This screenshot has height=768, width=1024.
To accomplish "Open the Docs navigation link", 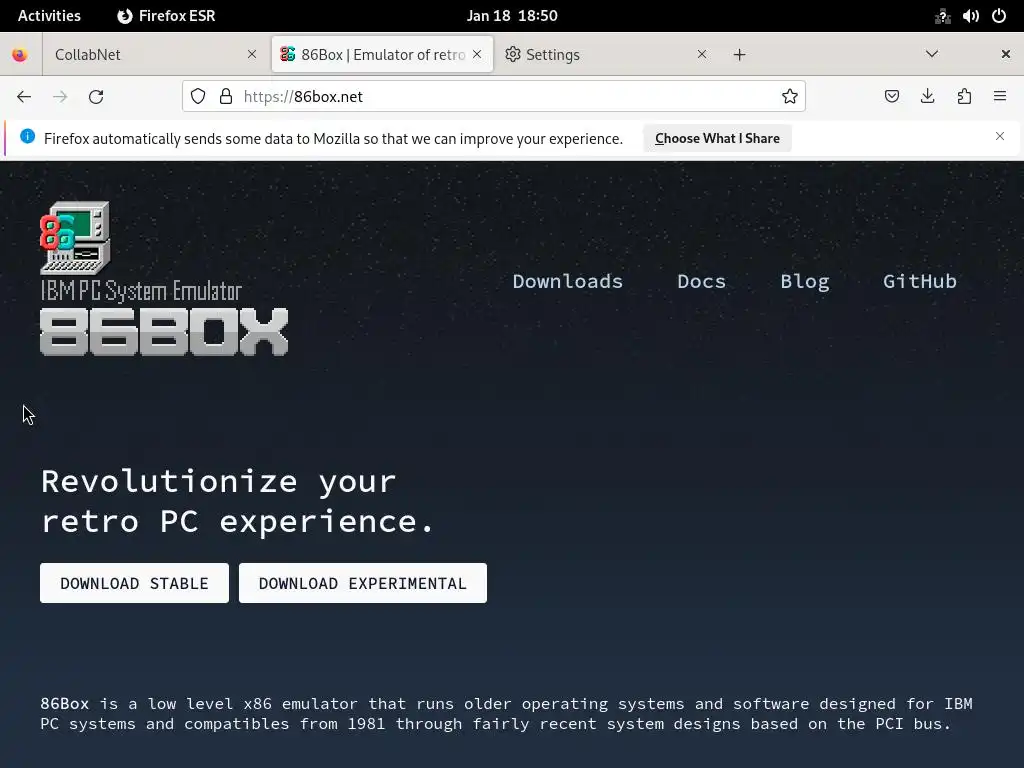I will tap(701, 281).
